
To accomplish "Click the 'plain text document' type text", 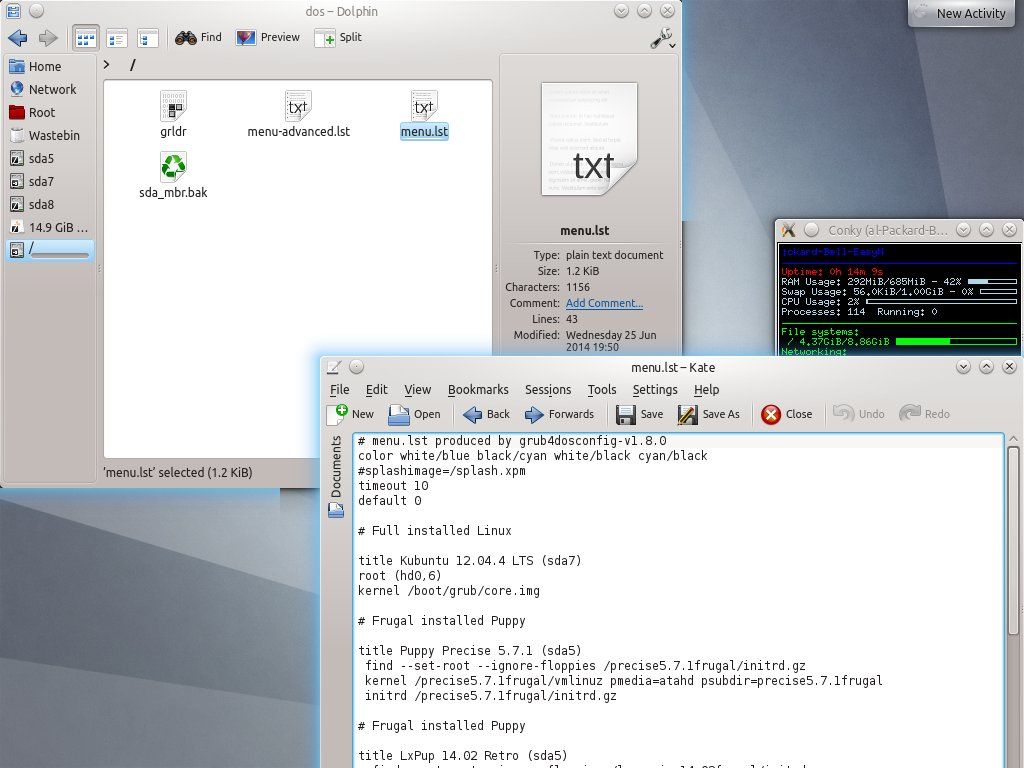I will pos(615,255).
